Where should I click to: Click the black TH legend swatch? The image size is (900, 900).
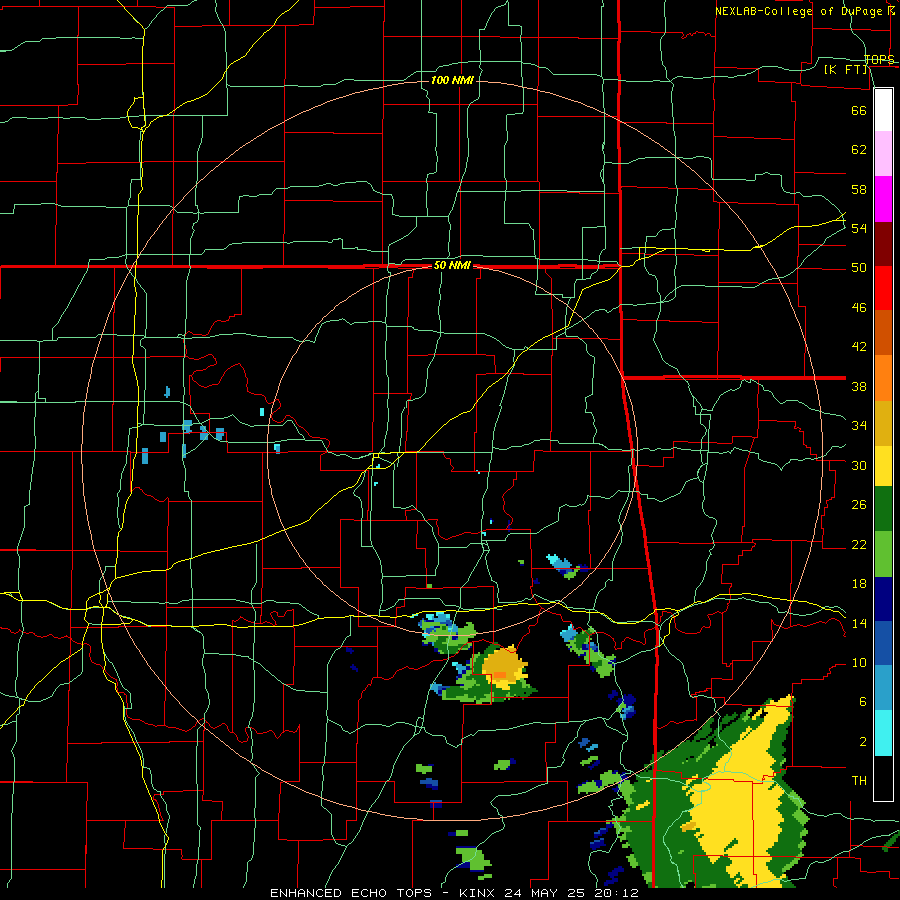(883, 778)
